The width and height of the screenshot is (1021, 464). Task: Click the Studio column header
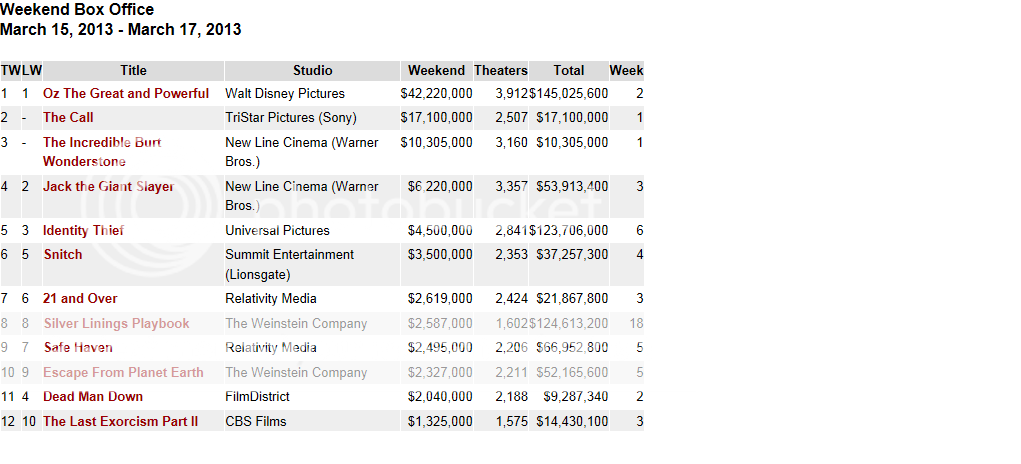pos(312,71)
